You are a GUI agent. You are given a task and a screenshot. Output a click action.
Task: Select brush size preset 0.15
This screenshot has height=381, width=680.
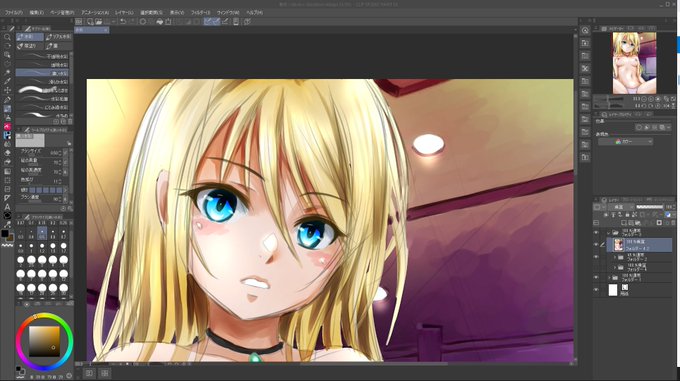pyautogui.click(x=42, y=222)
